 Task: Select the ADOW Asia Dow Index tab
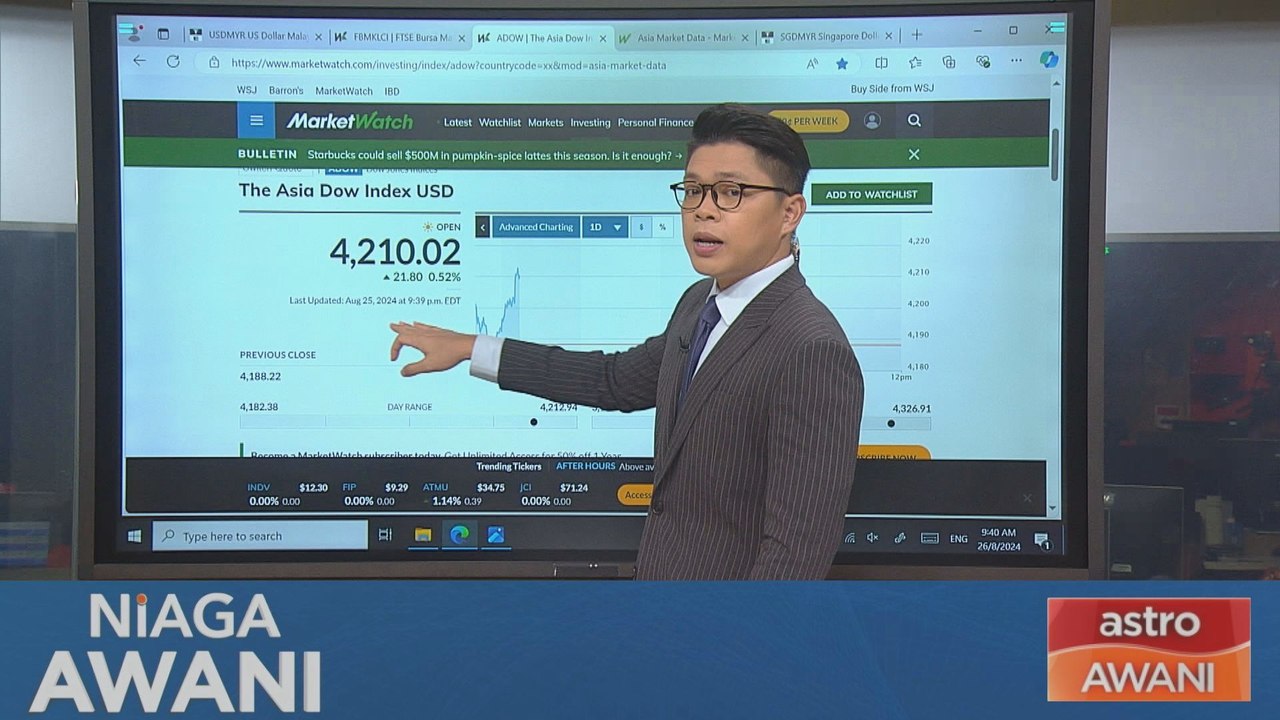tap(542, 37)
